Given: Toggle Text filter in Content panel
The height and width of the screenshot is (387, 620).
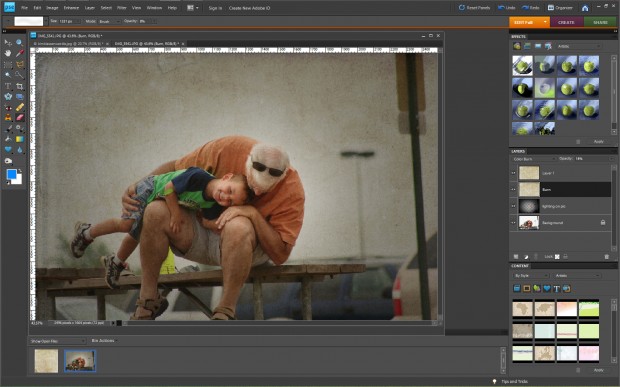Looking at the screenshot, I should coord(557,289).
